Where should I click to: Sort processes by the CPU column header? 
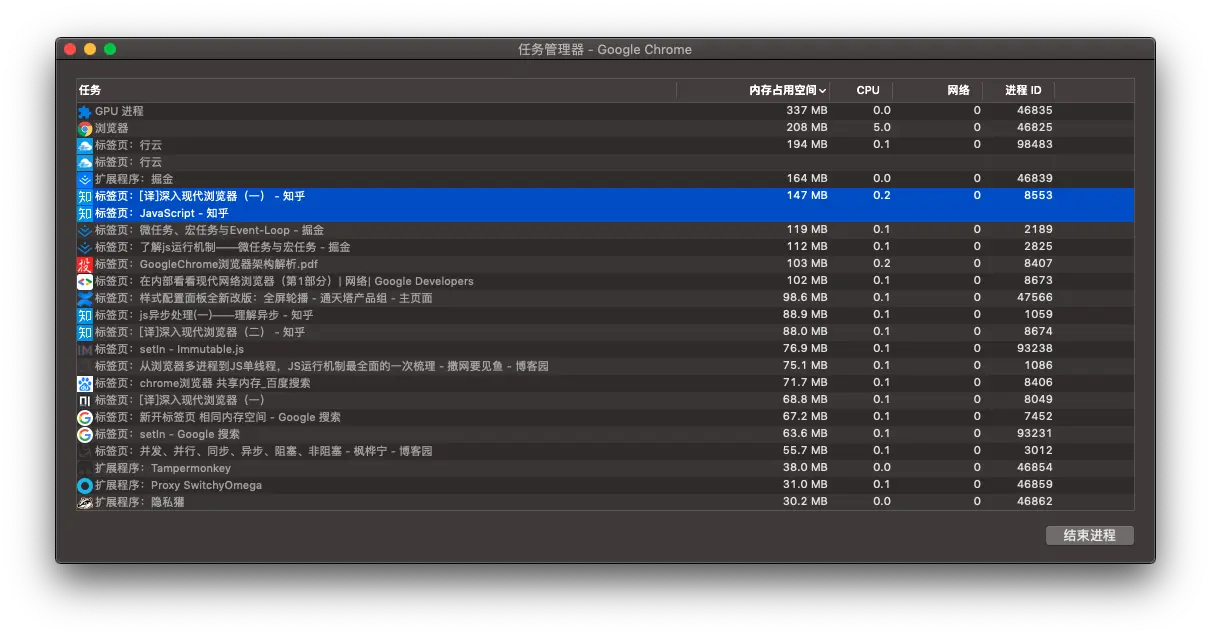(x=868, y=90)
